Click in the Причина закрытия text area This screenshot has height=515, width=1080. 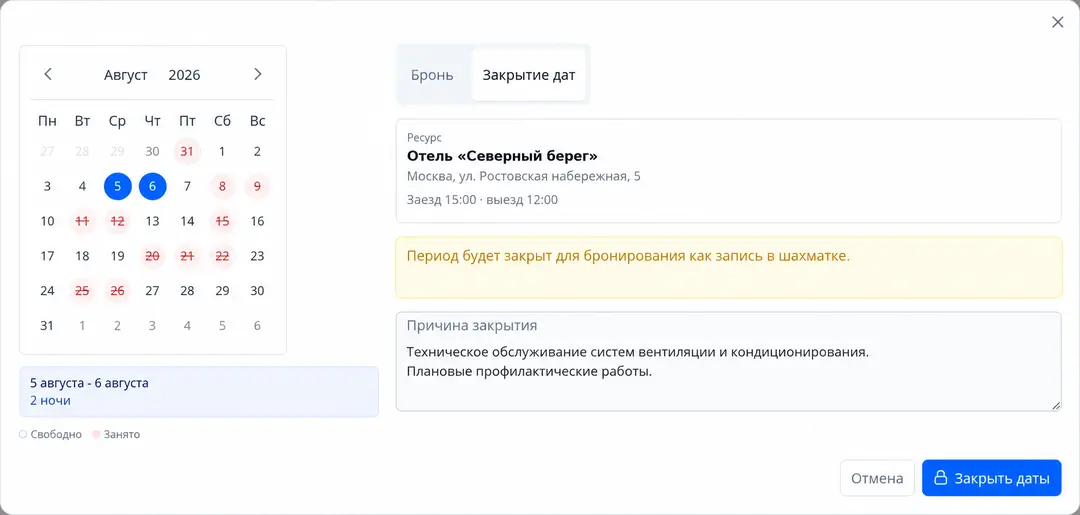pos(729,362)
